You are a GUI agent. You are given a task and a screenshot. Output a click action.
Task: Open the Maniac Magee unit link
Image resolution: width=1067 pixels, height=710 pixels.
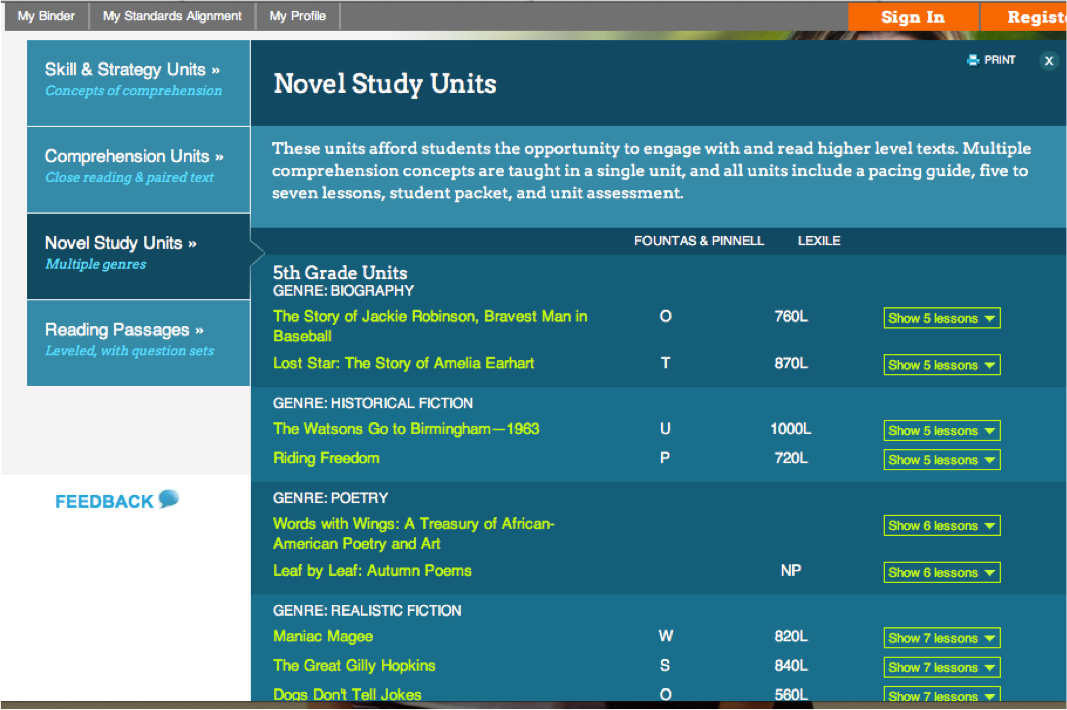click(323, 636)
